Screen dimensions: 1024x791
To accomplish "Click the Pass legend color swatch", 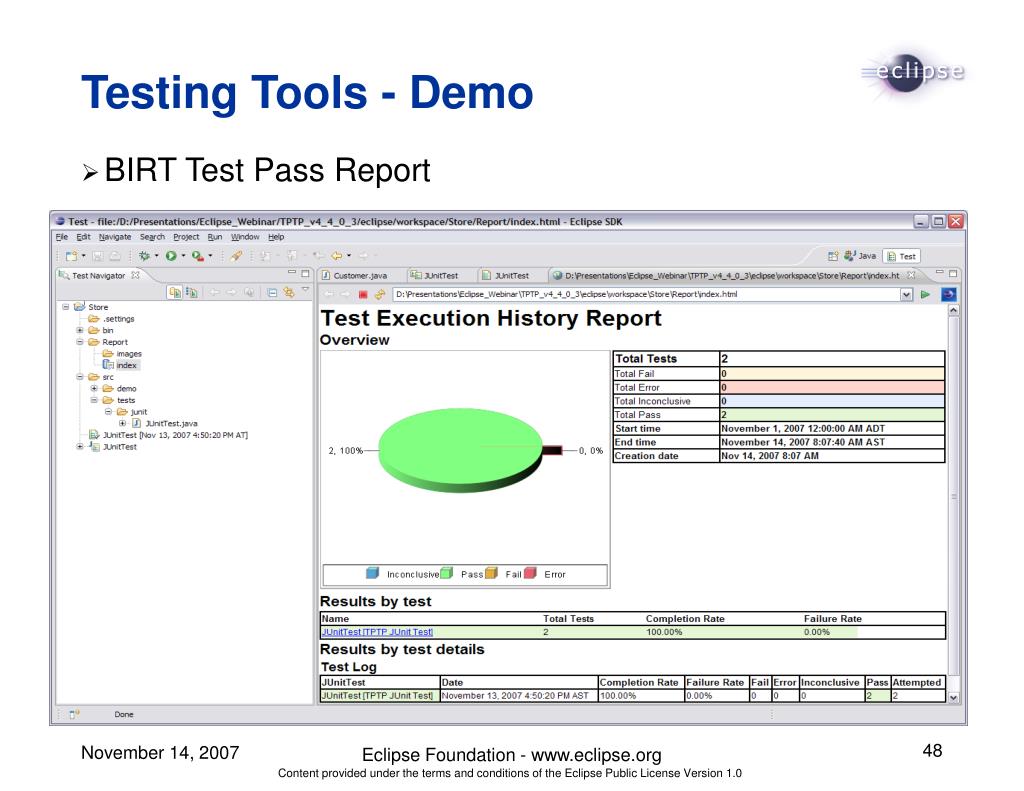I will [447, 573].
